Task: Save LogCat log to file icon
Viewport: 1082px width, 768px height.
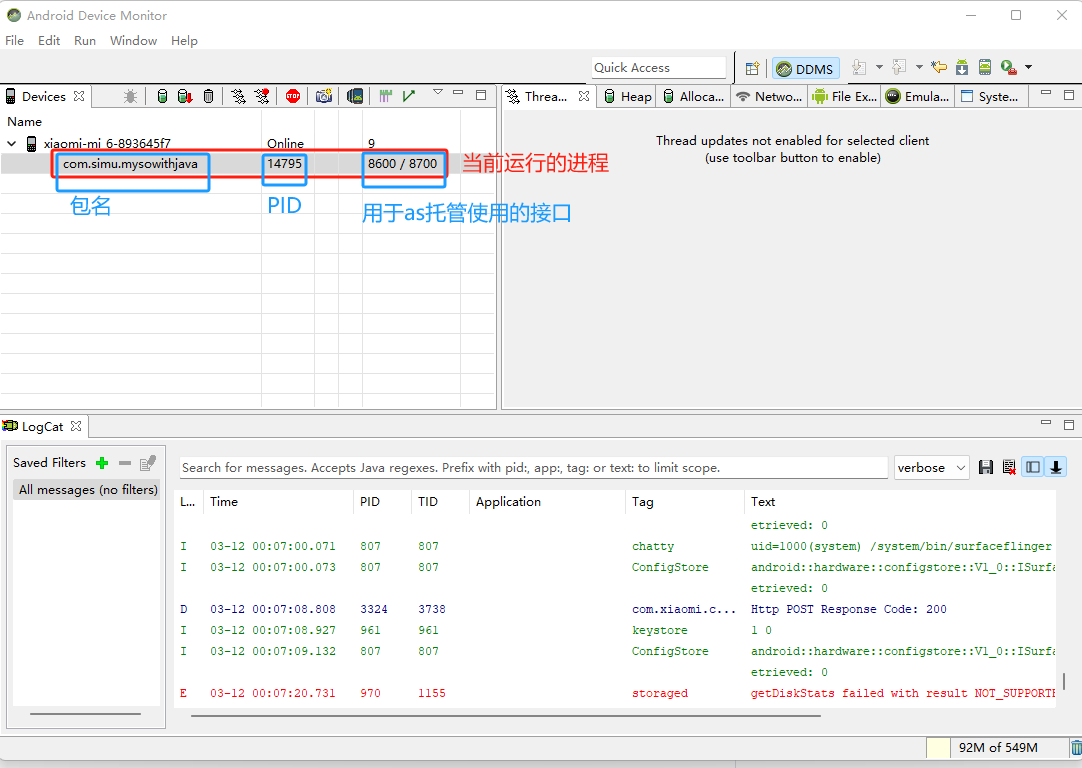Action: [986, 467]
